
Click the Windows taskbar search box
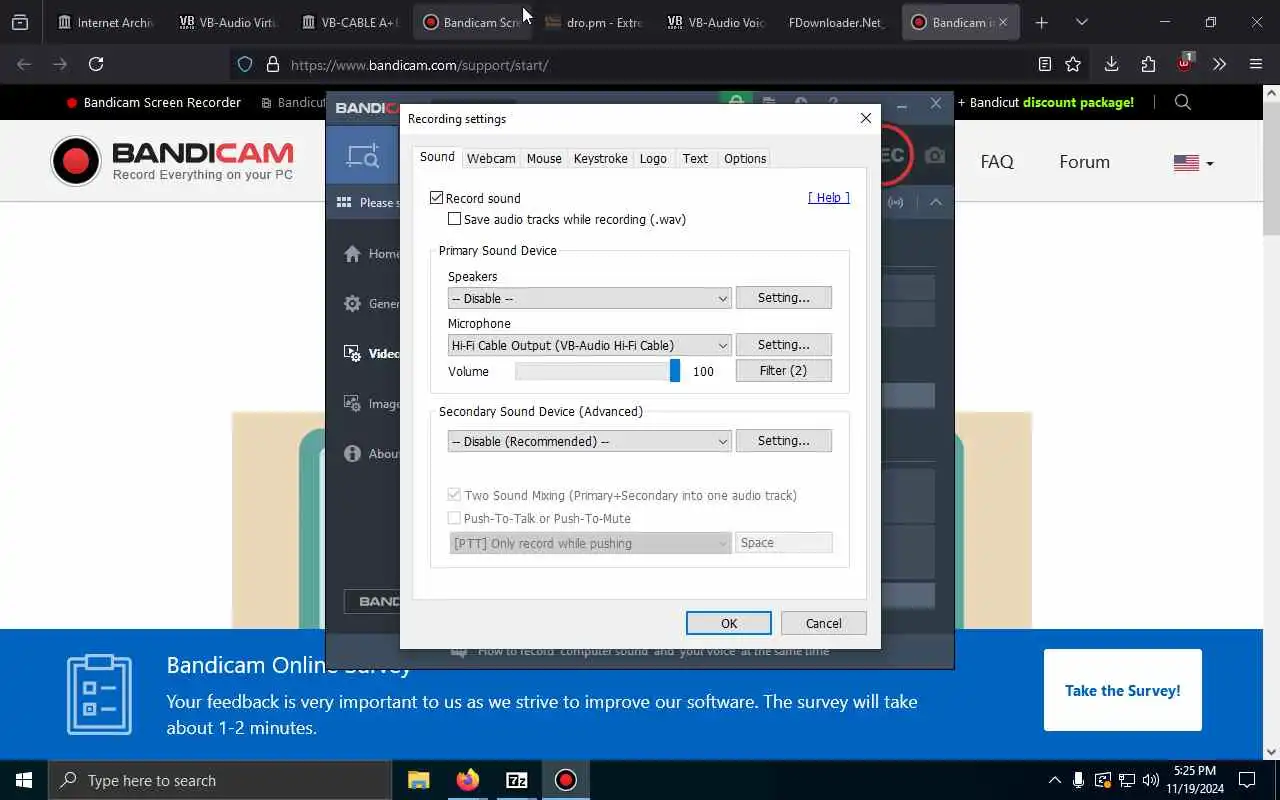[220, 780]
